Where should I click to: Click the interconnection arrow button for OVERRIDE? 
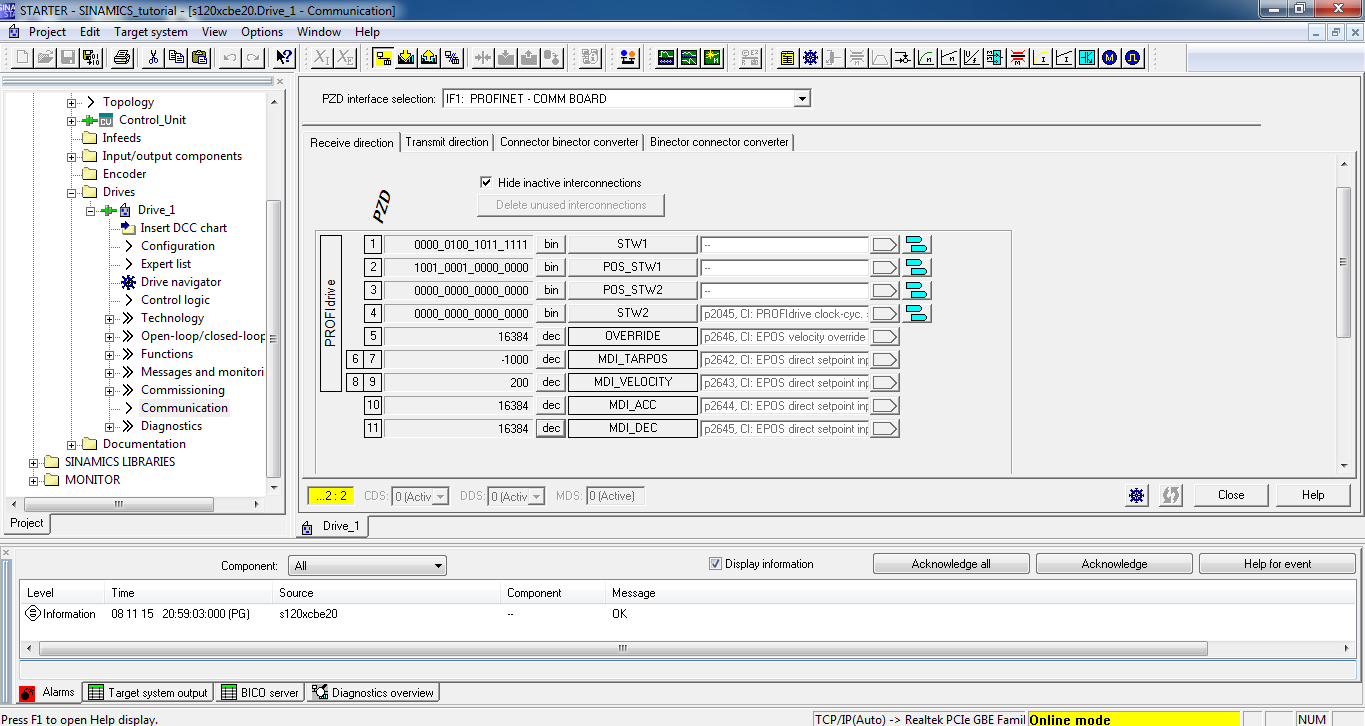click(885, 336)
